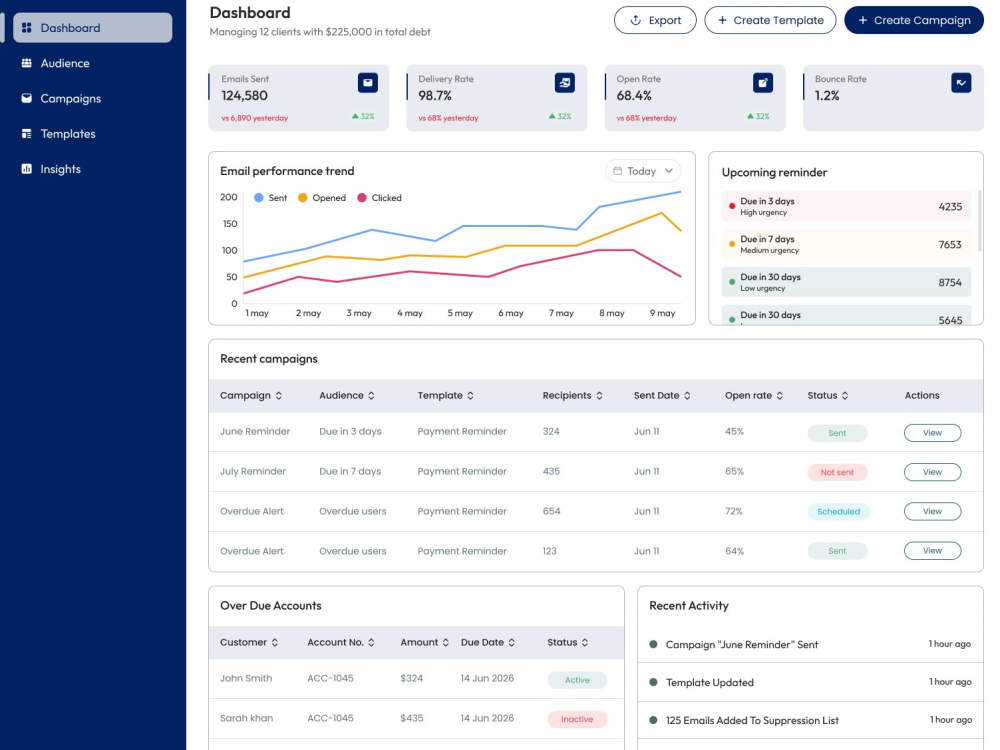Sort recent campaigns by Recipients column

[x=599, y=395]
